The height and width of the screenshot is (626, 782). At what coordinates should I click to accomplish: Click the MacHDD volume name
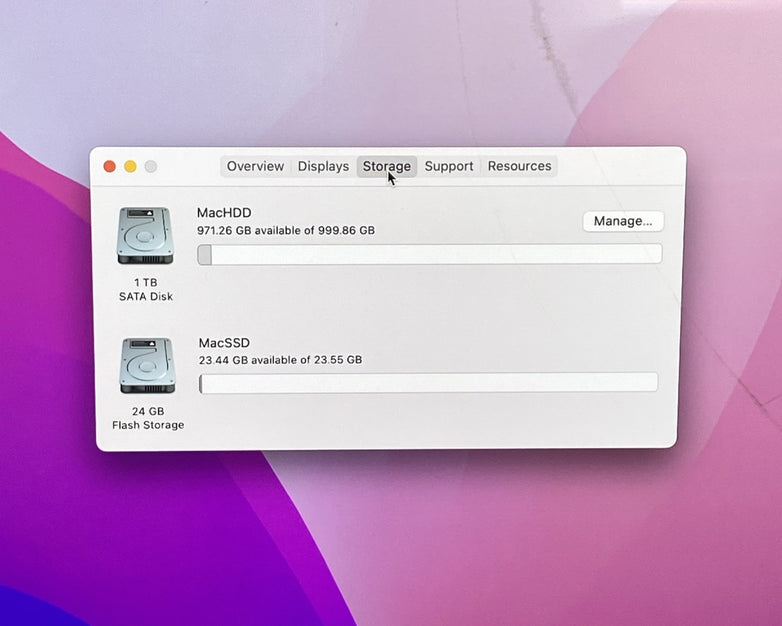point(224,213)
